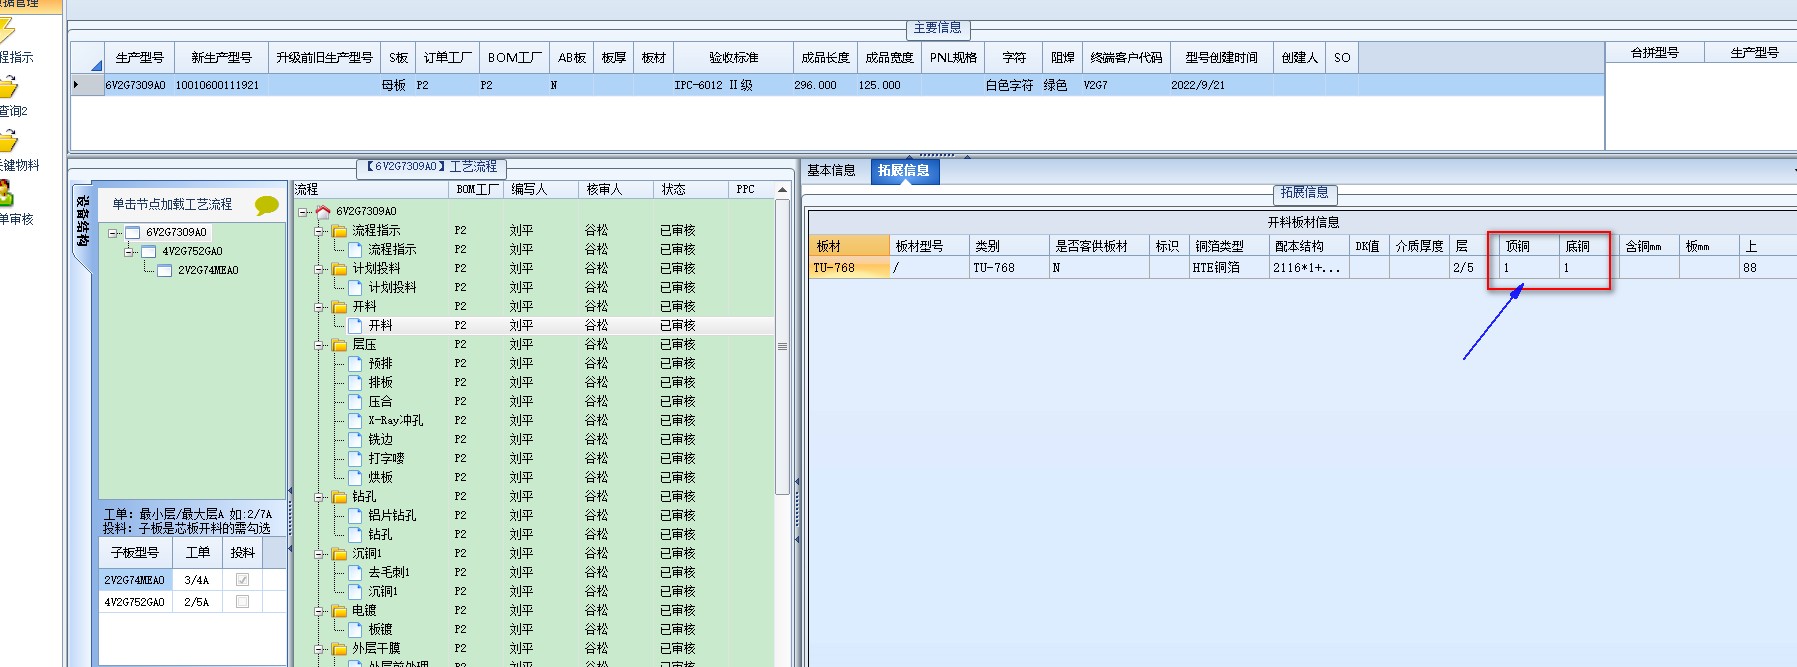Click the 296.000 finished length cell
Screen dimensions: 1797x667
click(825, 85)
